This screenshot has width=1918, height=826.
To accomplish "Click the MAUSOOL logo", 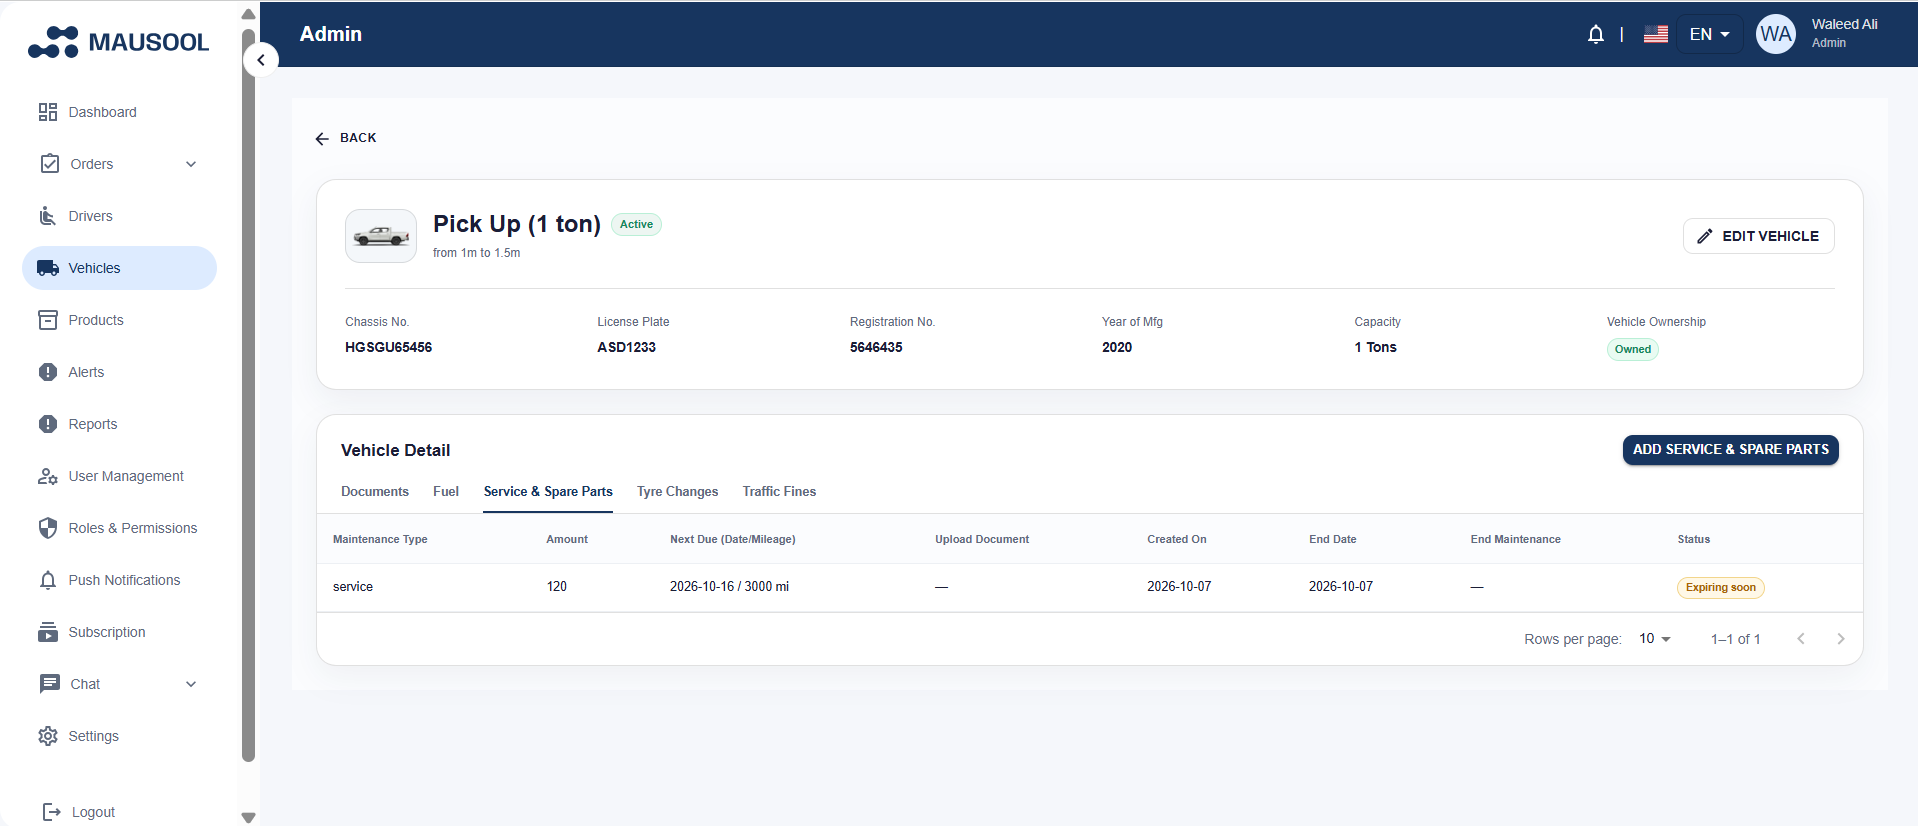I will pos(118,42).
